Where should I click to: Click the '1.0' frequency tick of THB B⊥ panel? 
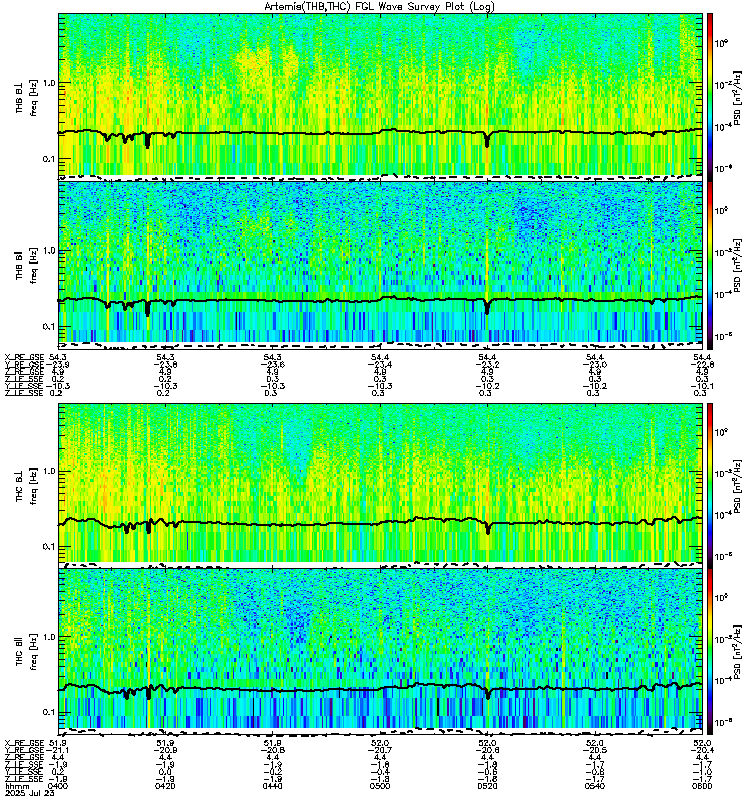(48, 83)
